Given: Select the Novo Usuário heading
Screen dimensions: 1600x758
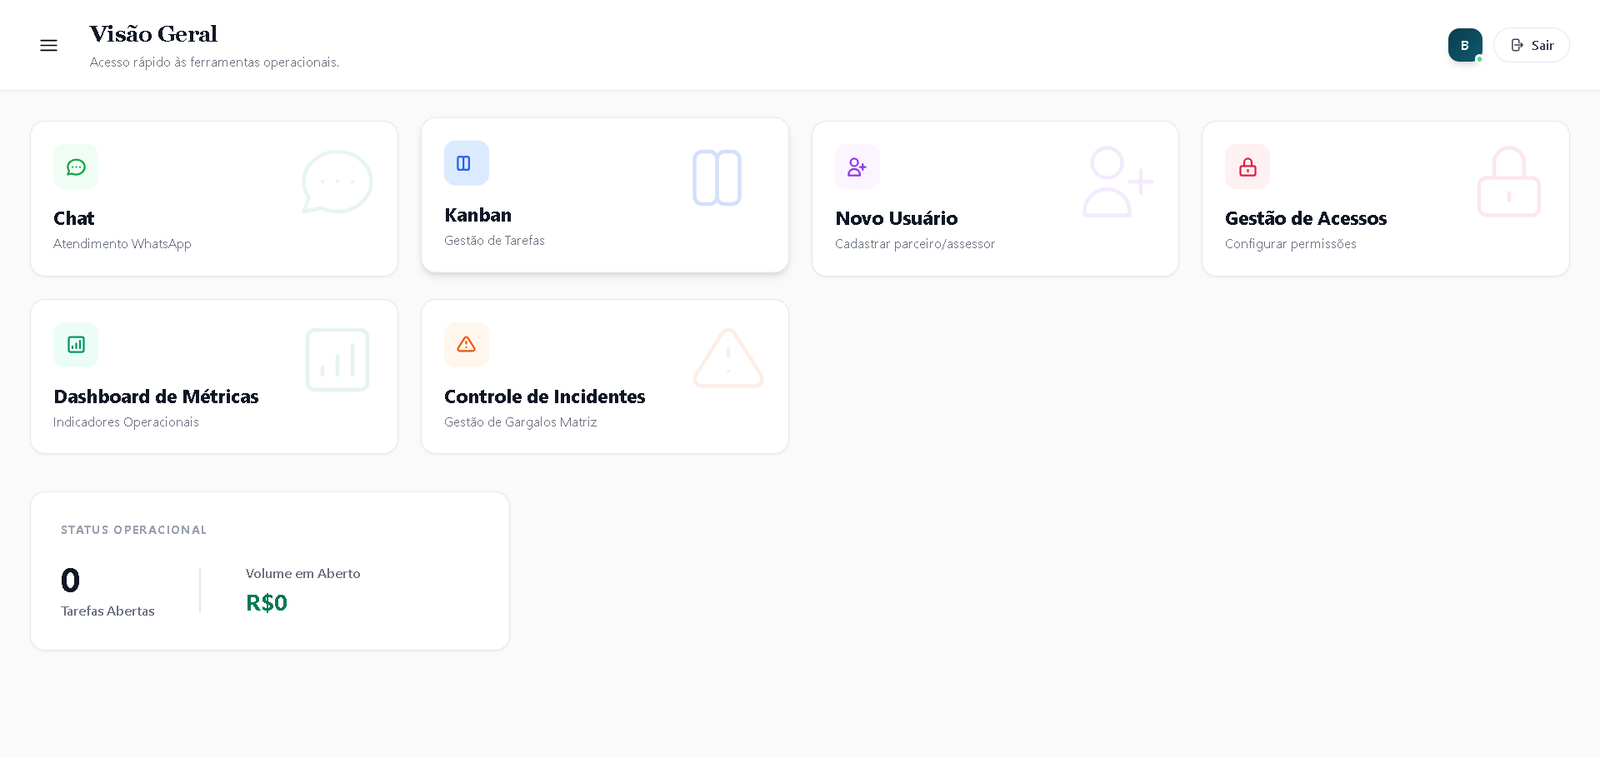Looking at the screenshot, I should point(896,218).
